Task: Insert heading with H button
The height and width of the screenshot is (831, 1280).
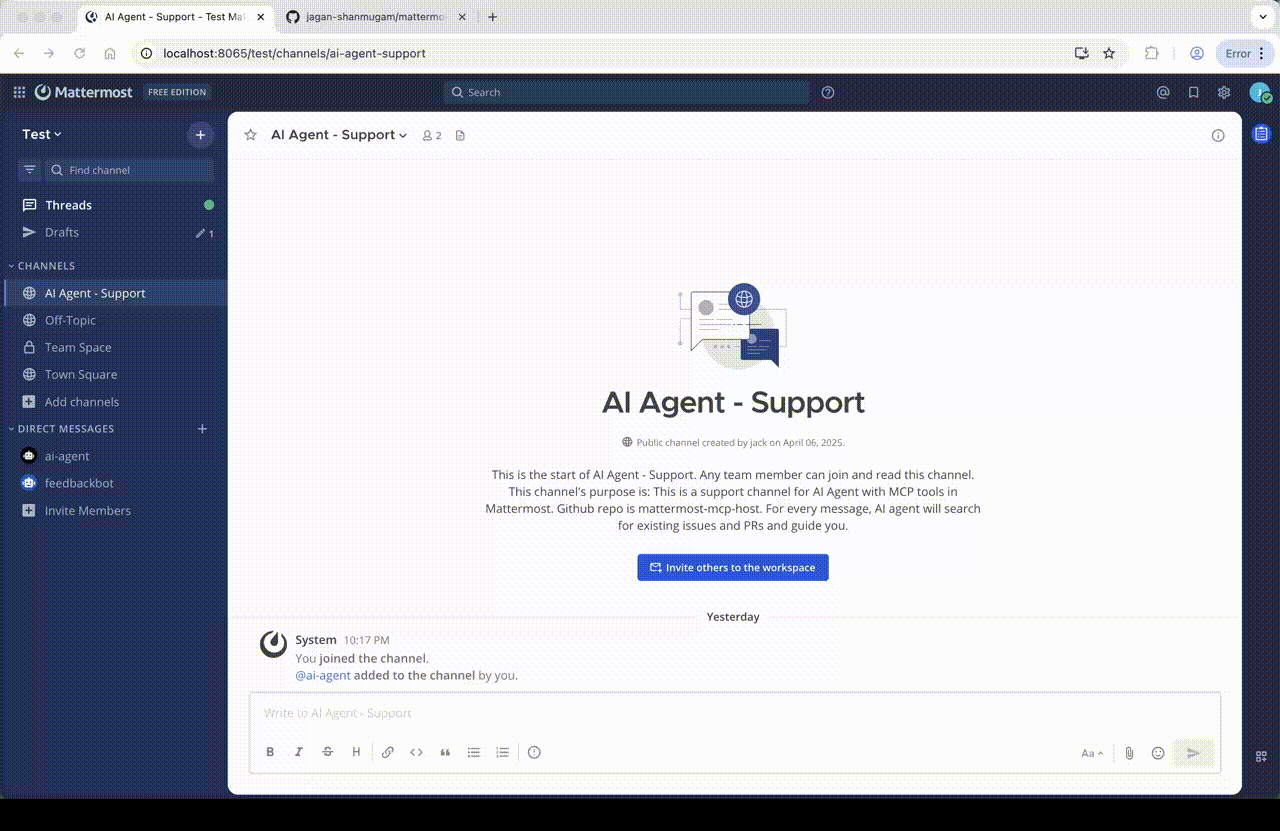Action: click(356, 752)
